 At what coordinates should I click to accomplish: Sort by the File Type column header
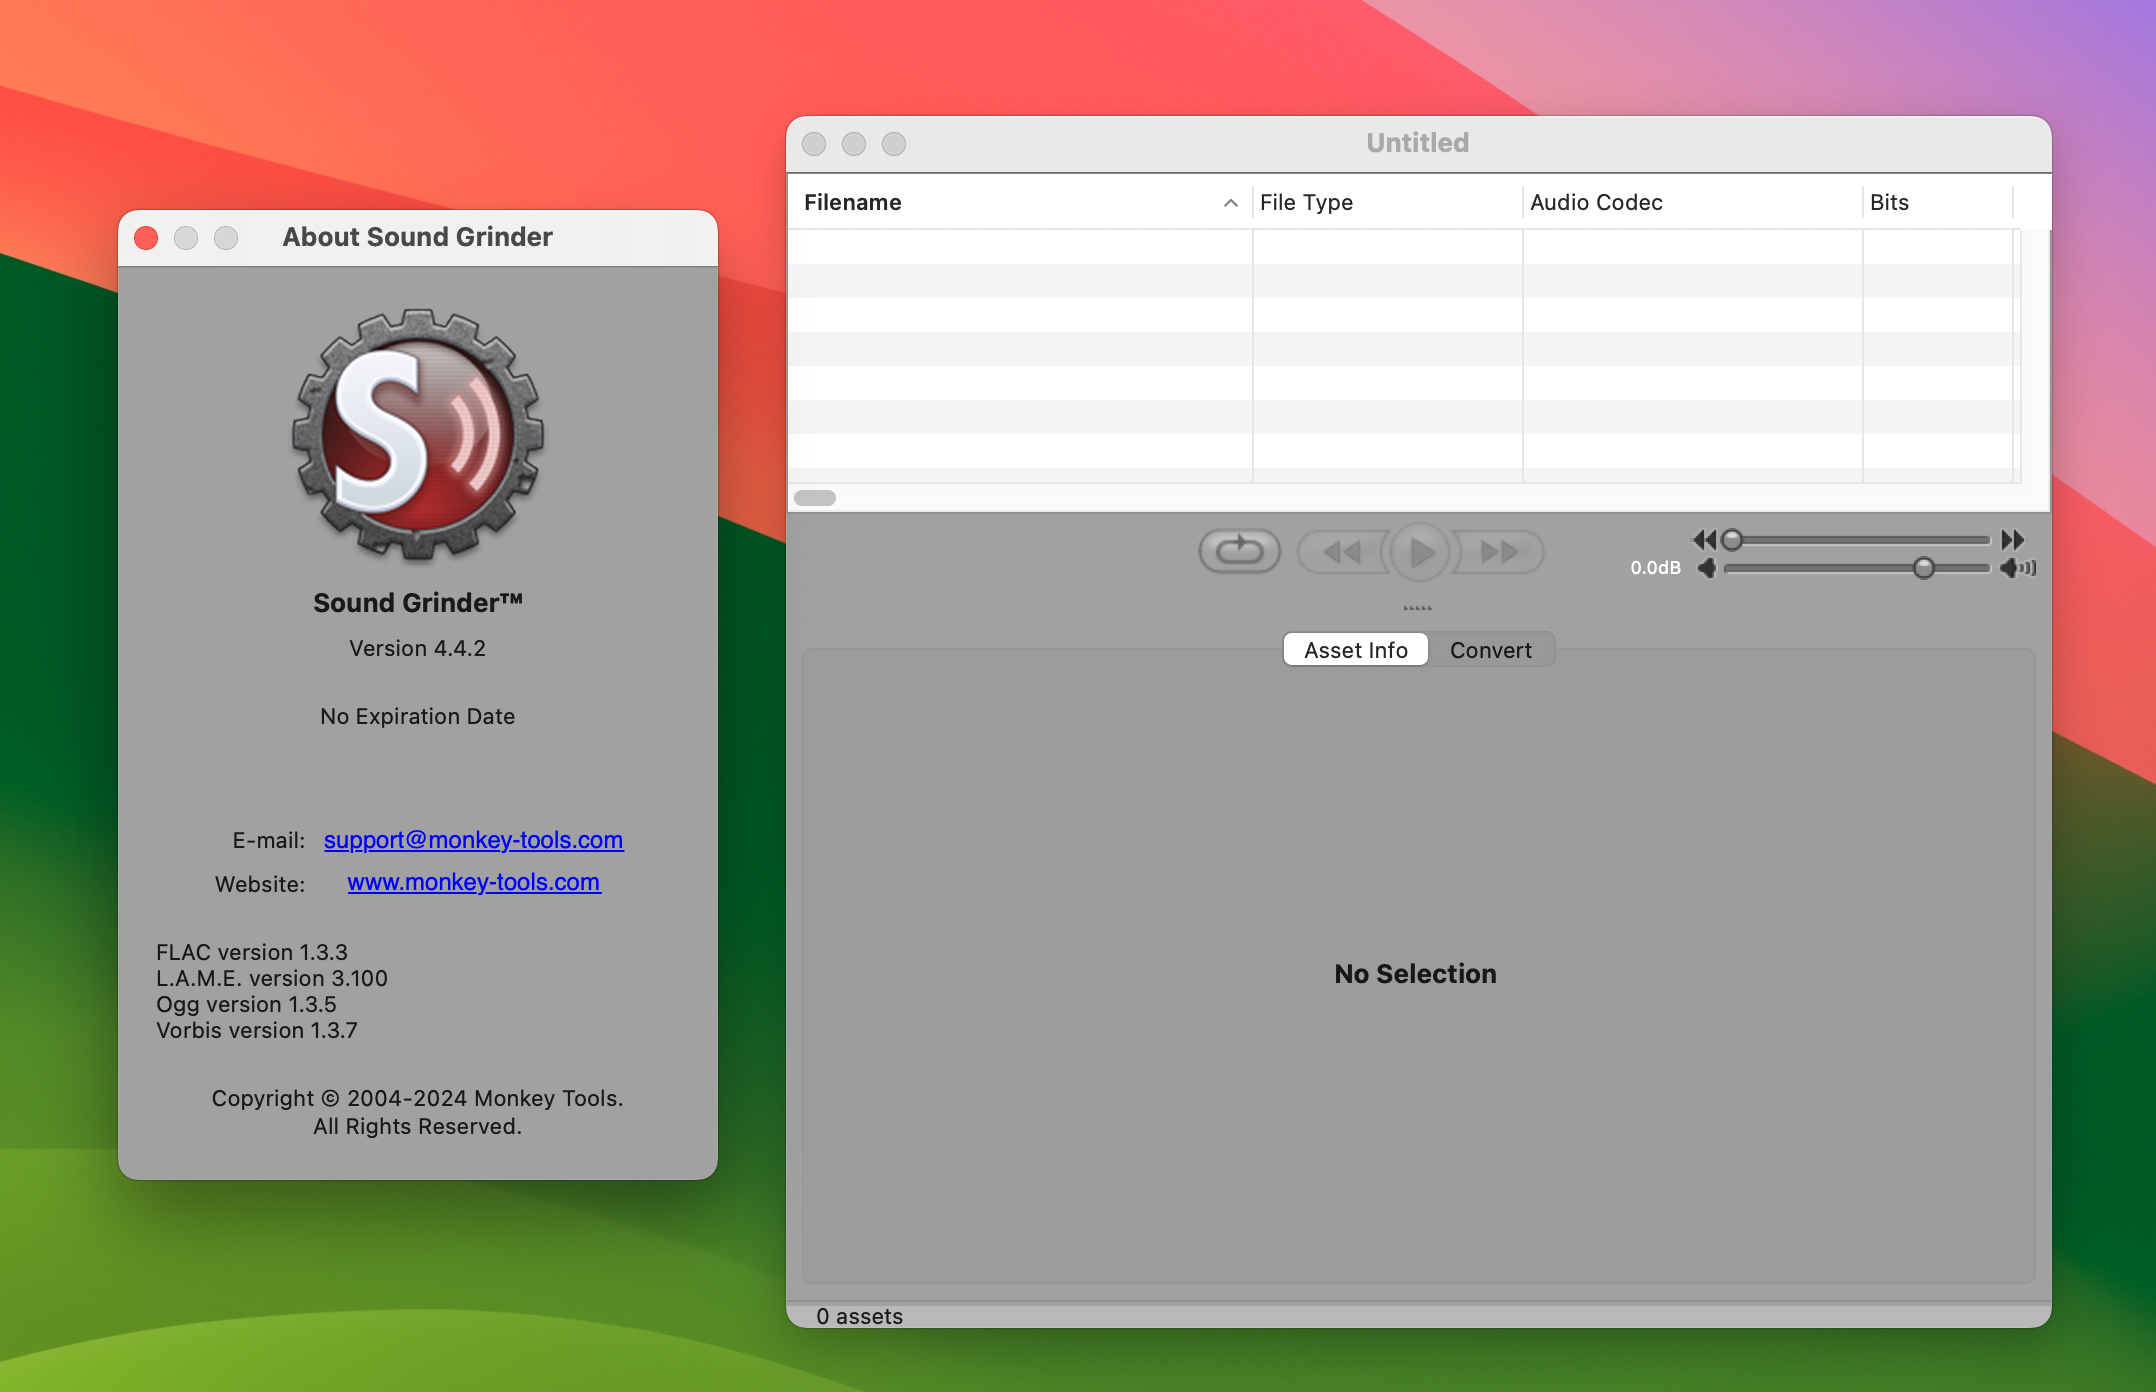coord(1306,202)
